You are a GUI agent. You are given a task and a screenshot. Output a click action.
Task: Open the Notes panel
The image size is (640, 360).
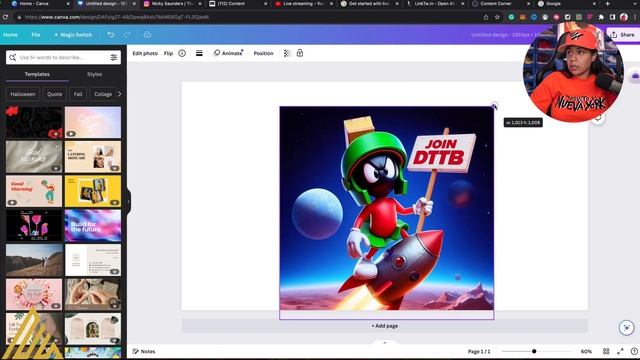tap(144, 351)
